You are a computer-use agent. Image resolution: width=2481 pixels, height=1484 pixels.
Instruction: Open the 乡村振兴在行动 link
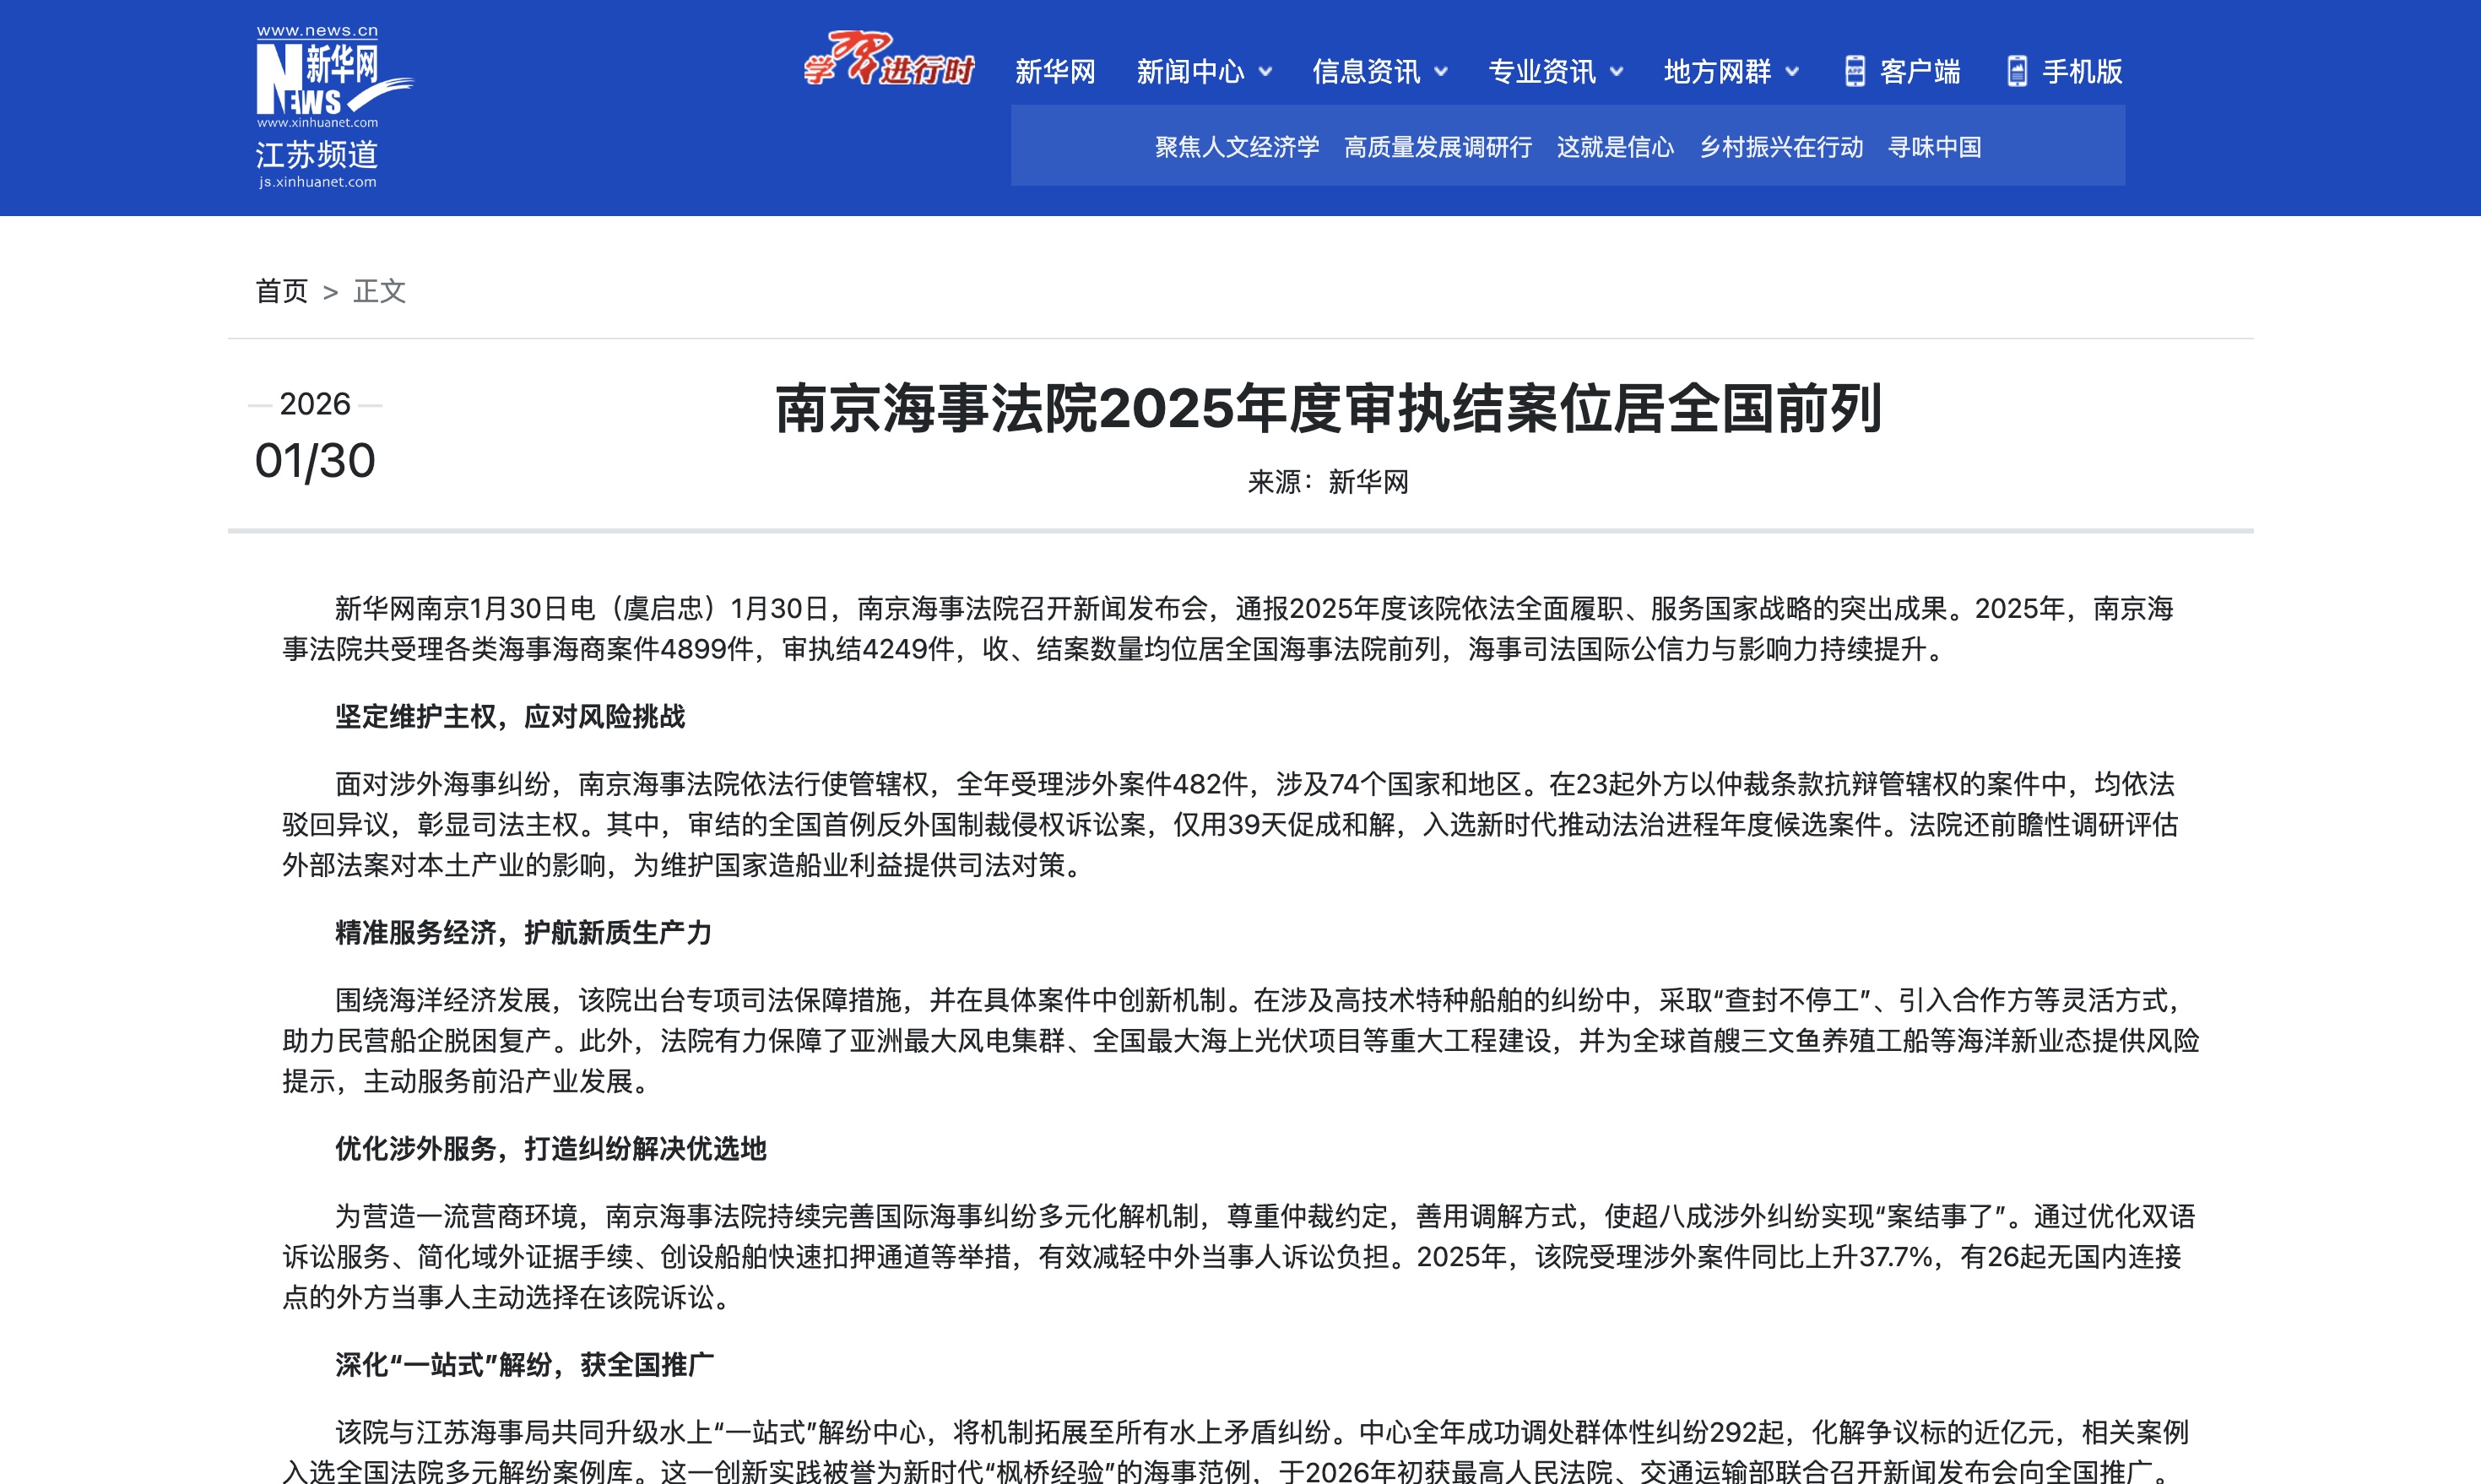tap(1781, 147)
